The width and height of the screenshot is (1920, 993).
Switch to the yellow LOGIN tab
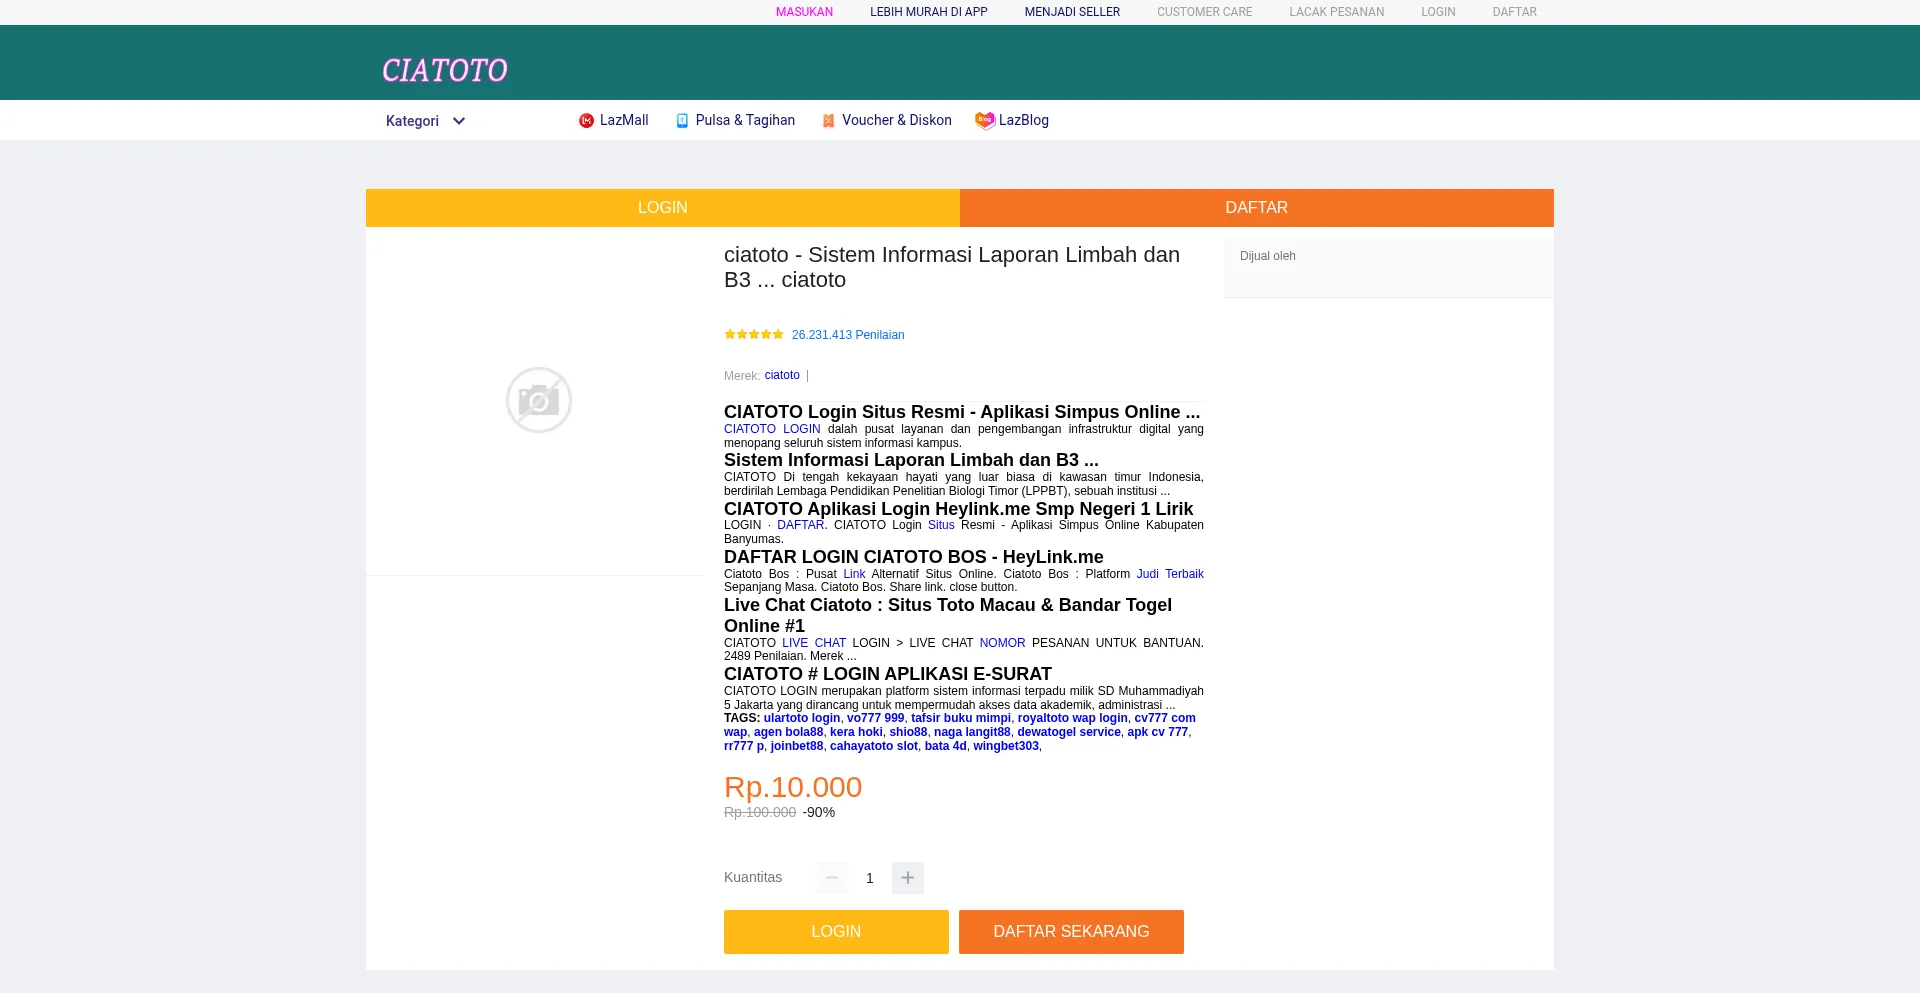pyautogui.click(x=662, y=208)
